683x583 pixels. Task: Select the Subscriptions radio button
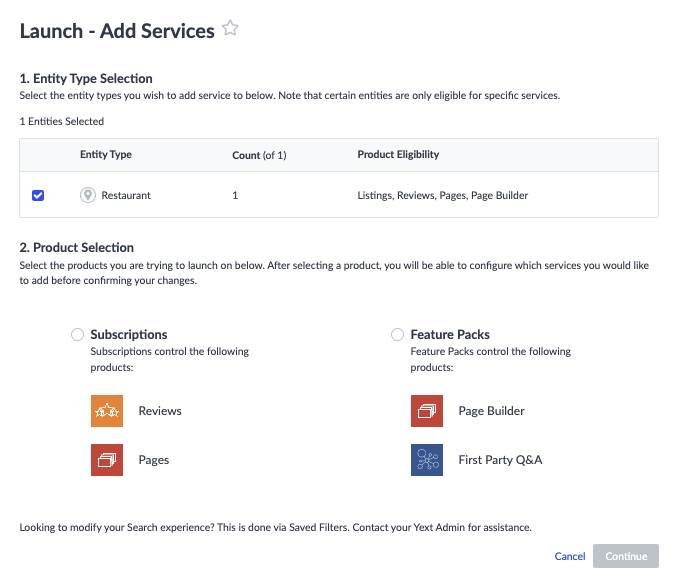(x=78, y=335)
